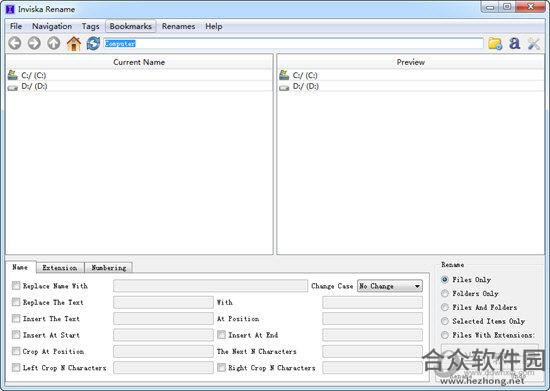Click the Replace Name With text field
The height and width of the screenshot is (391, 550).
pyautogui.click(x=210, y=285)
